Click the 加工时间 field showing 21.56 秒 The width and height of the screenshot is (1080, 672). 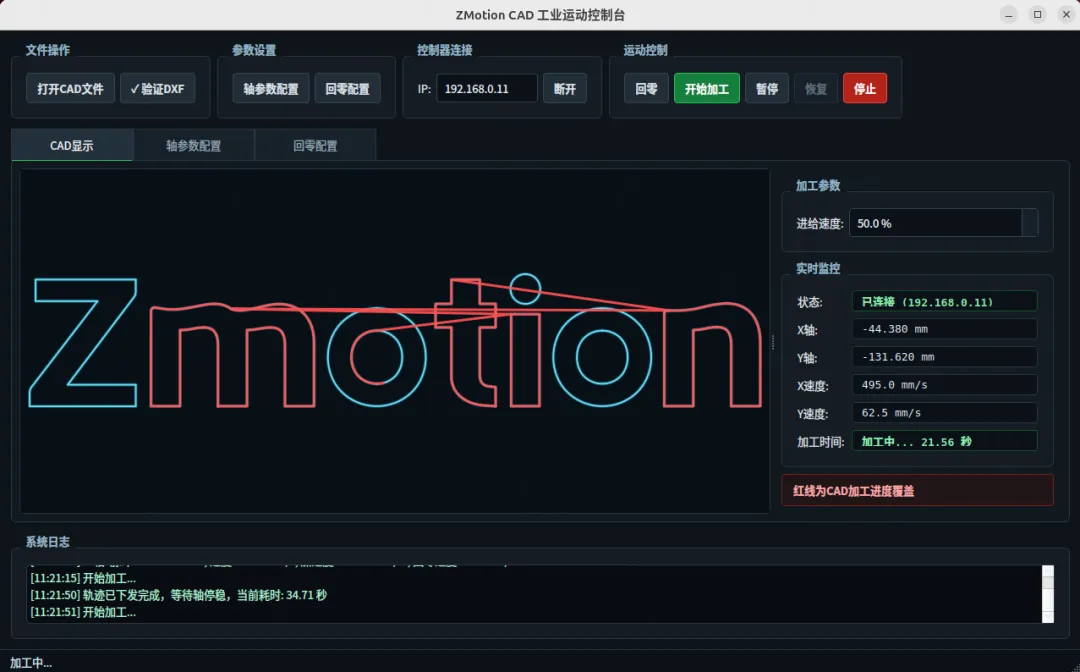944,441
